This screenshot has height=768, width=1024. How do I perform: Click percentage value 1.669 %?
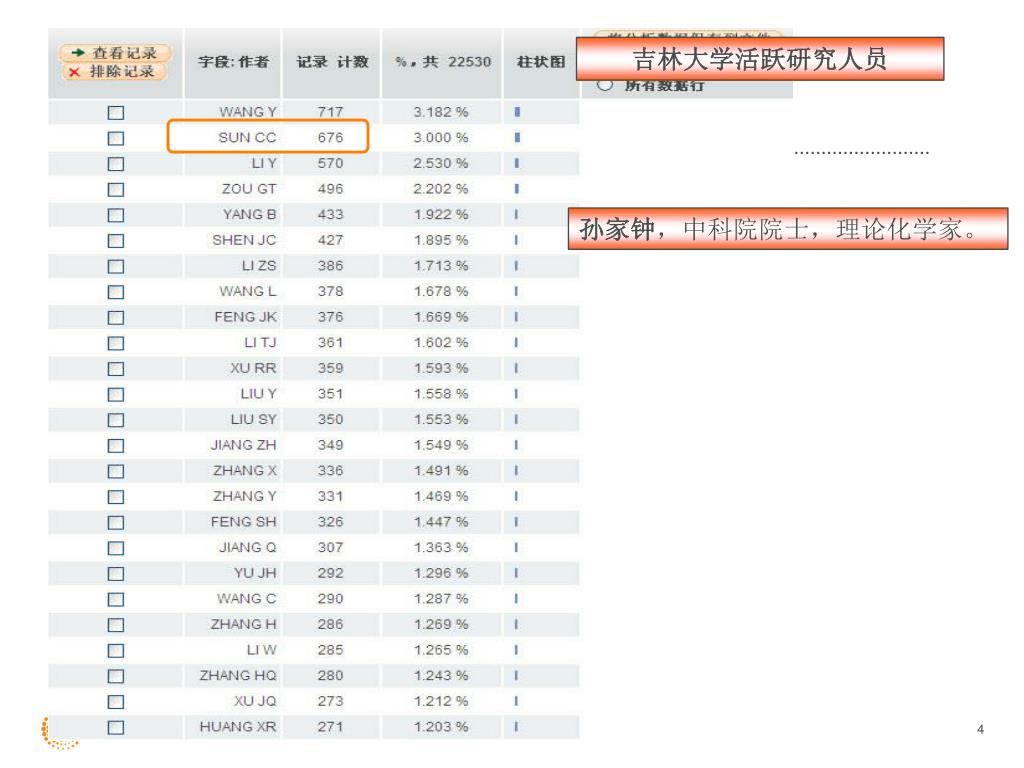tap(441, 317)
